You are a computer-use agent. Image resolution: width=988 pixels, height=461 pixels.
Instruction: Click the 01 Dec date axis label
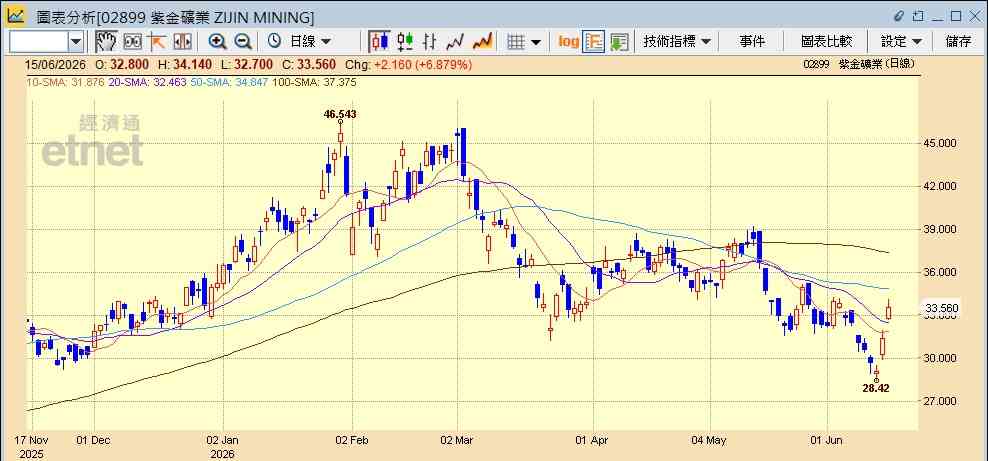(x=93, y=440)
